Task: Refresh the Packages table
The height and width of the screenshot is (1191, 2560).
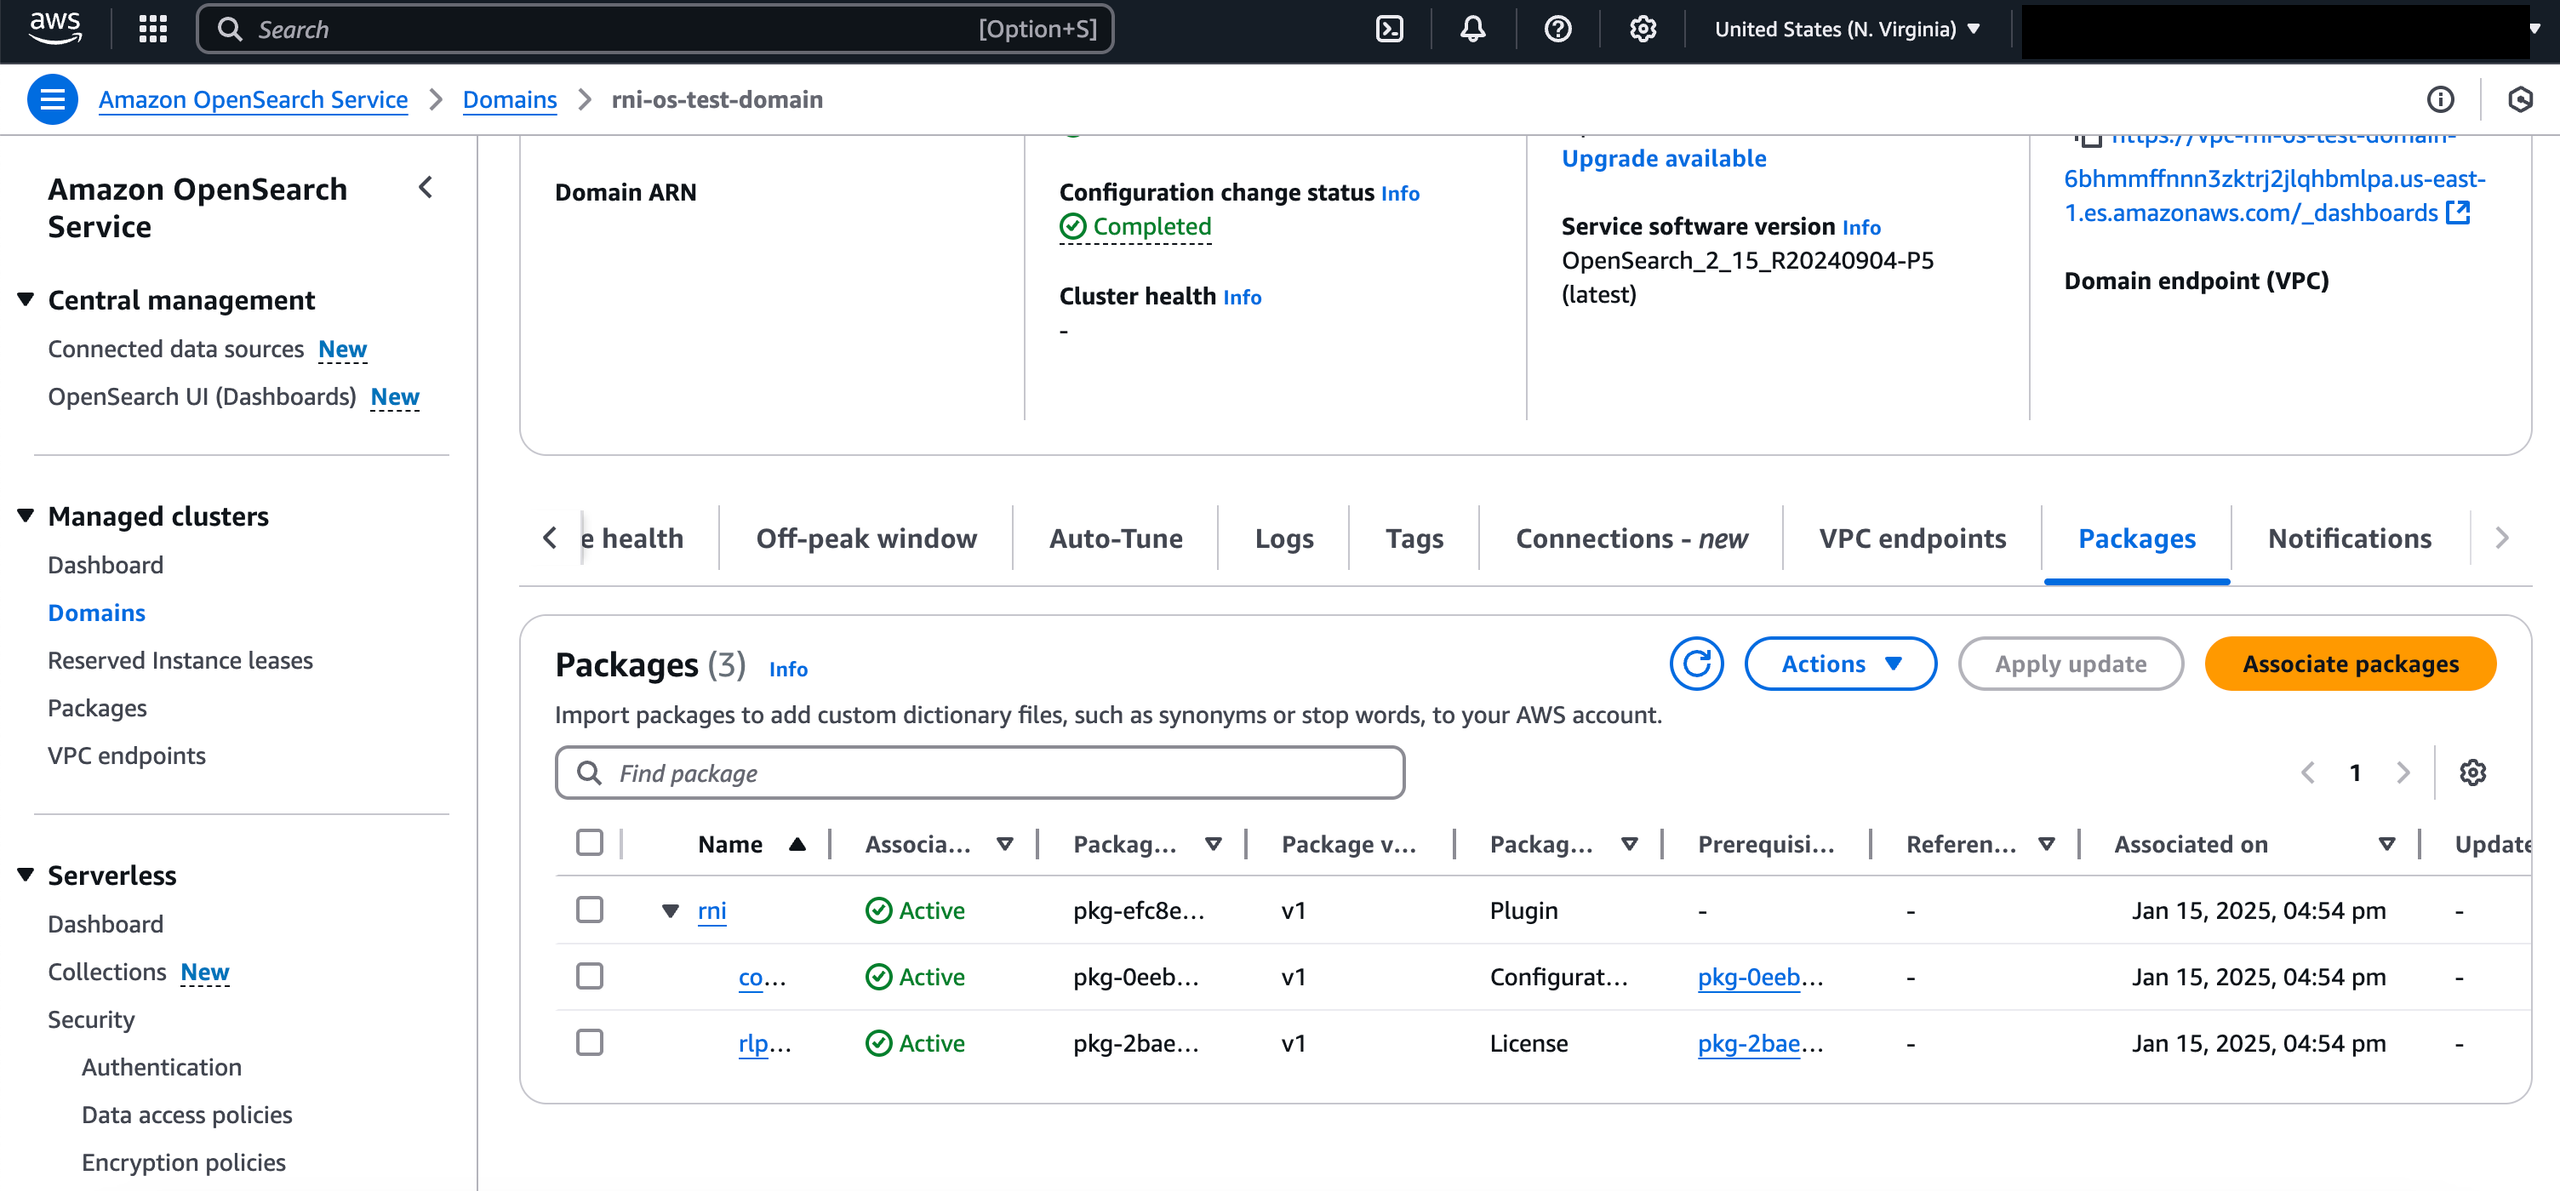Action: point(1697,664)
